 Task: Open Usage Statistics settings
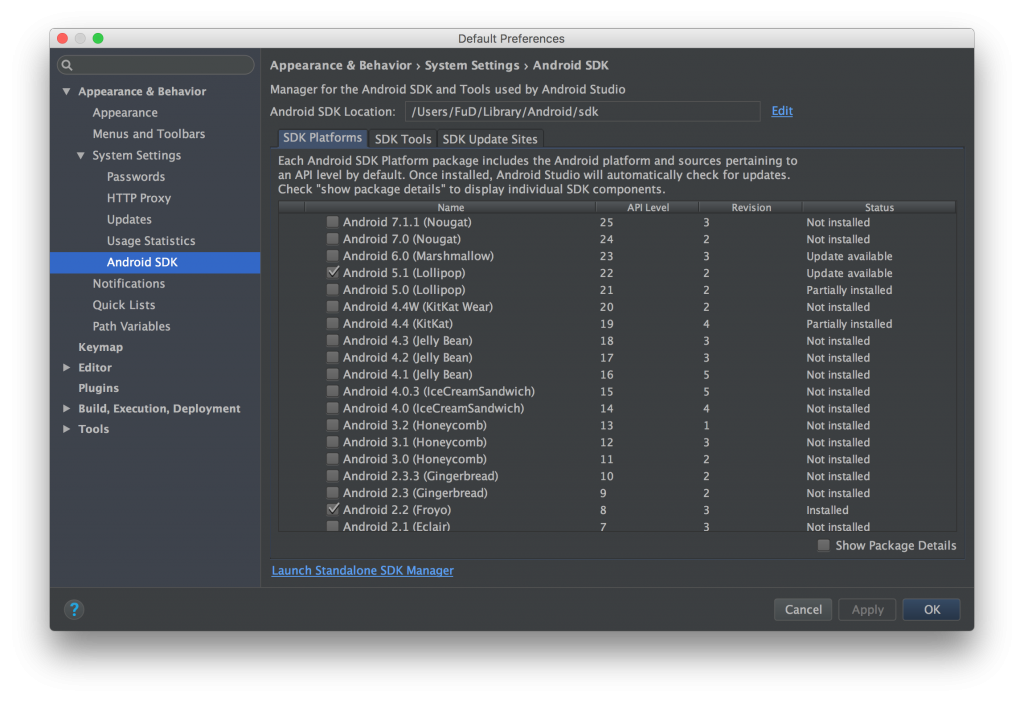pos(151,241)
